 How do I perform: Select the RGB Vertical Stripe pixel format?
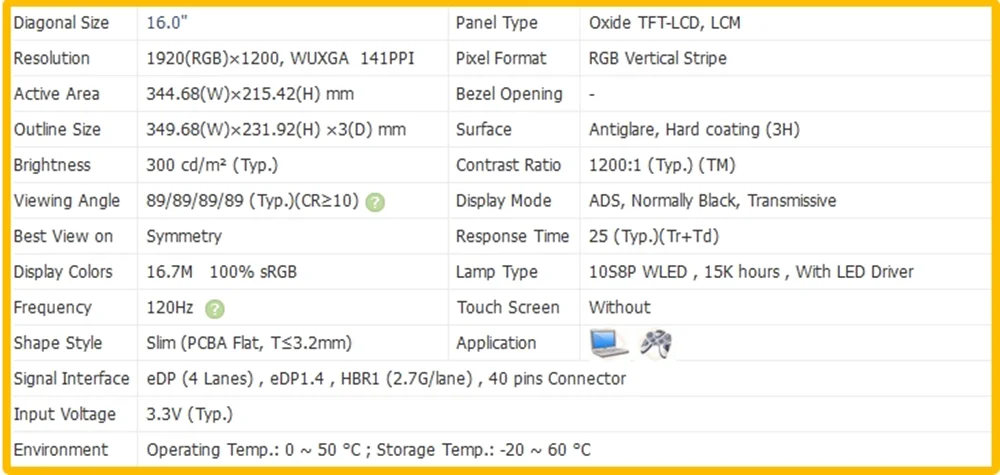tap(658, 59)
